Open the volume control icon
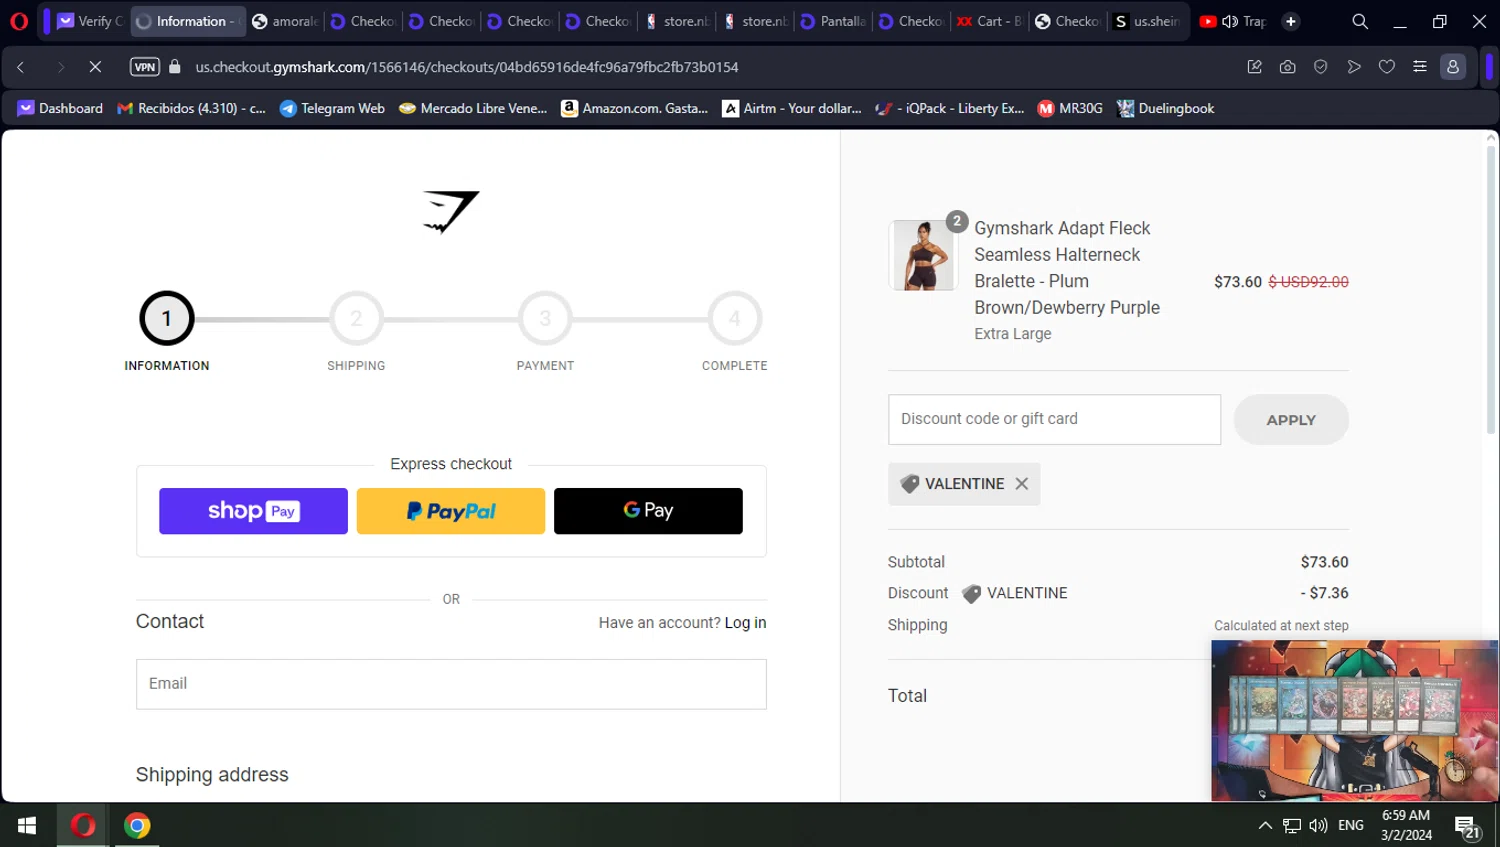The width and height of the screenshot is (1500, 847). coord(1318,825)
